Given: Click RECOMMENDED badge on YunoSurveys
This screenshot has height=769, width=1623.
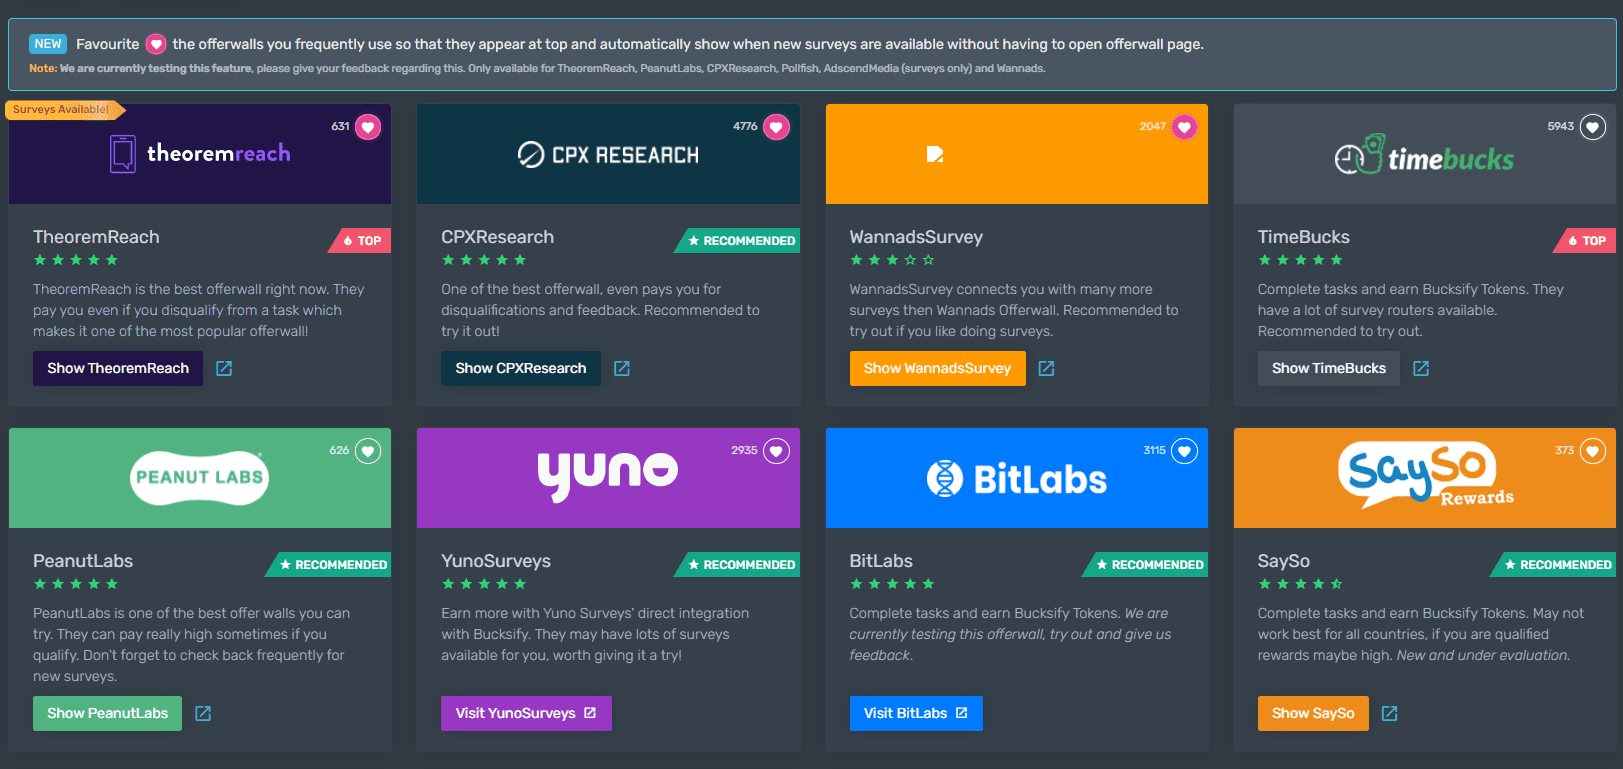Looking at the screenshot, I should point(739,565).
